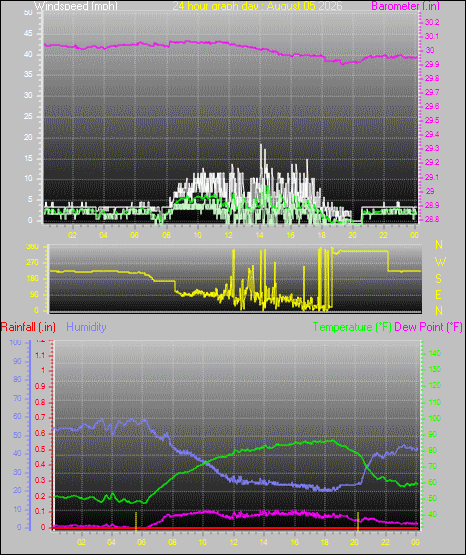The width and height of the screenshot is (466, 555).
Task: Select barometer axis value 29.9
Action: [432, 64]
